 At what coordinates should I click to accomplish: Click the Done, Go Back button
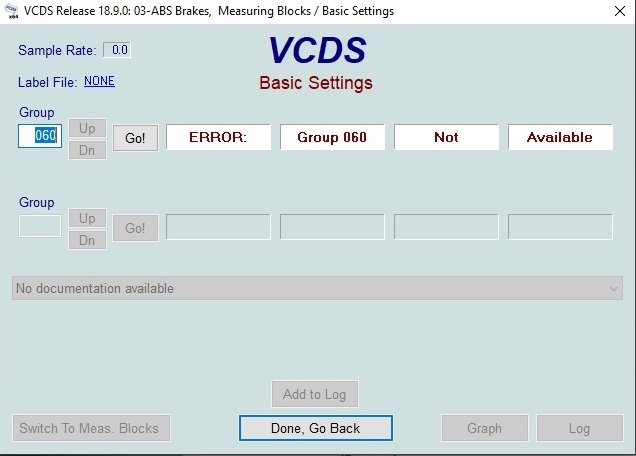[x=316, y=428]
